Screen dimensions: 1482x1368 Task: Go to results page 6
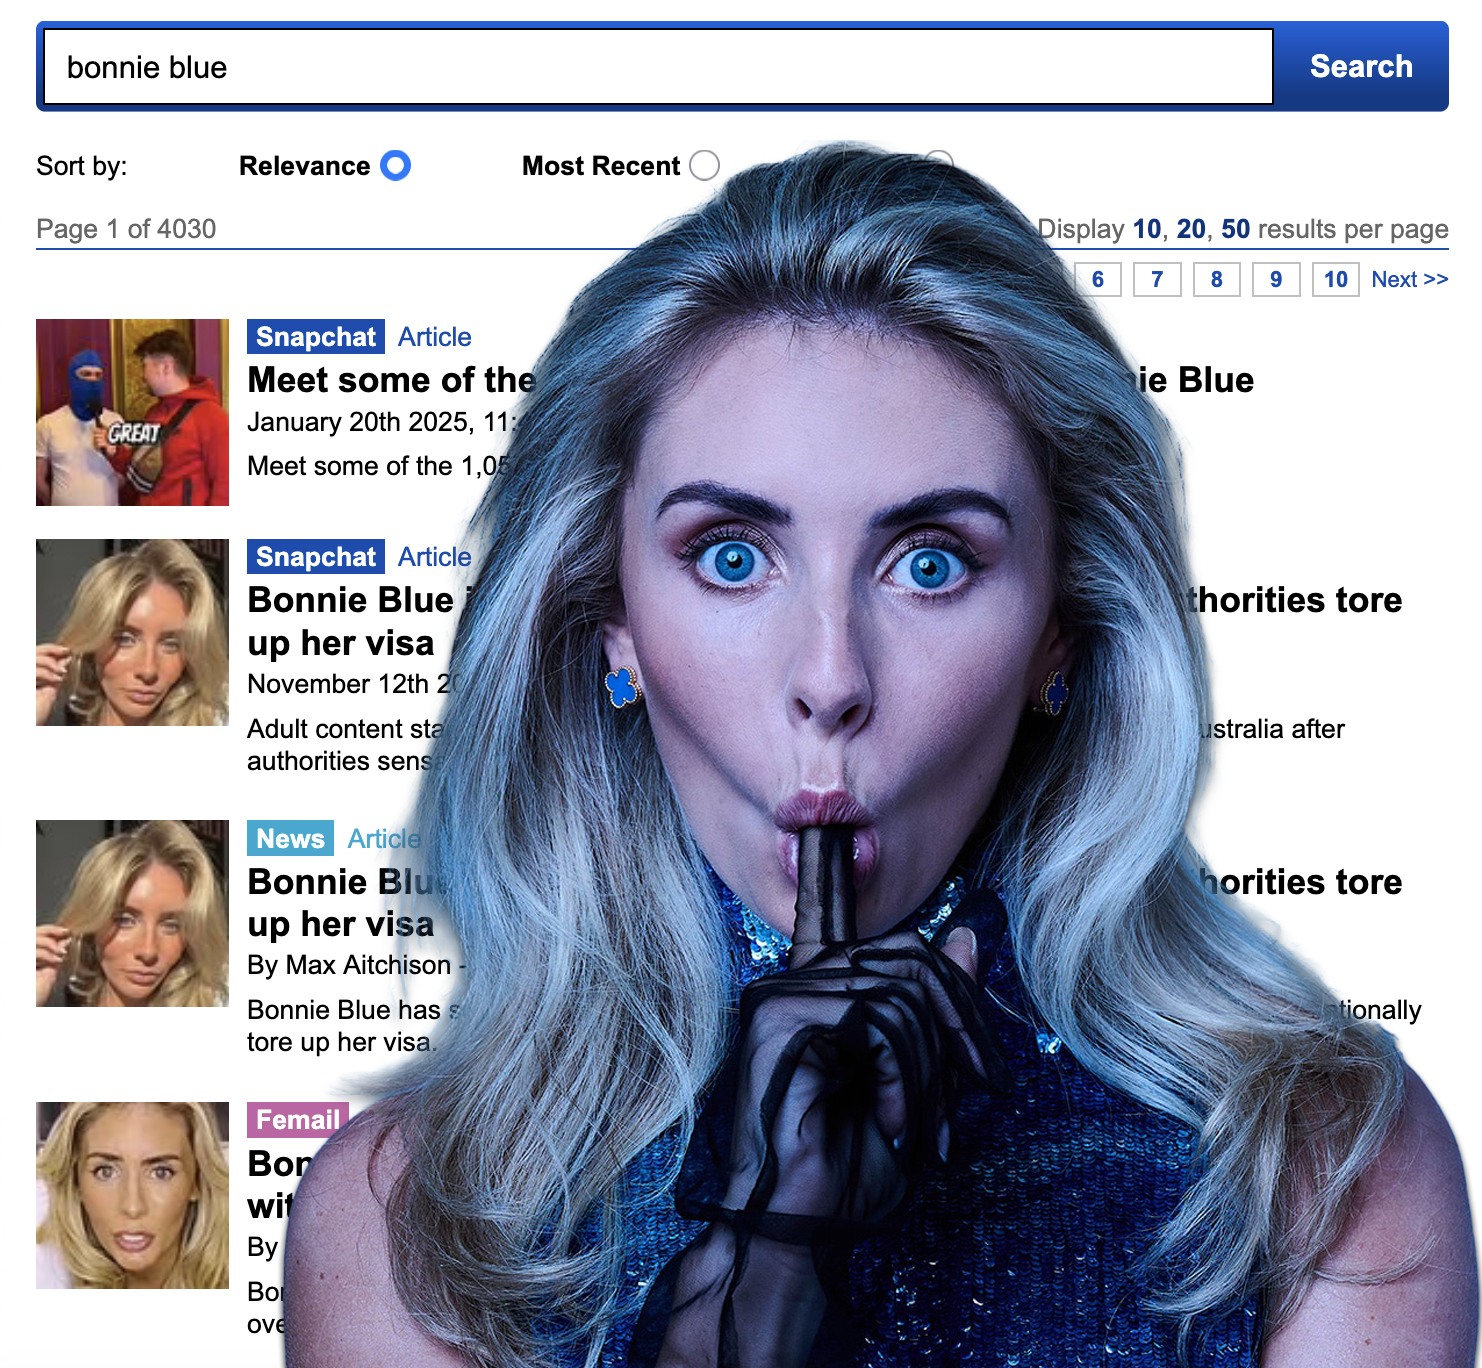(x=1097, y=280)
